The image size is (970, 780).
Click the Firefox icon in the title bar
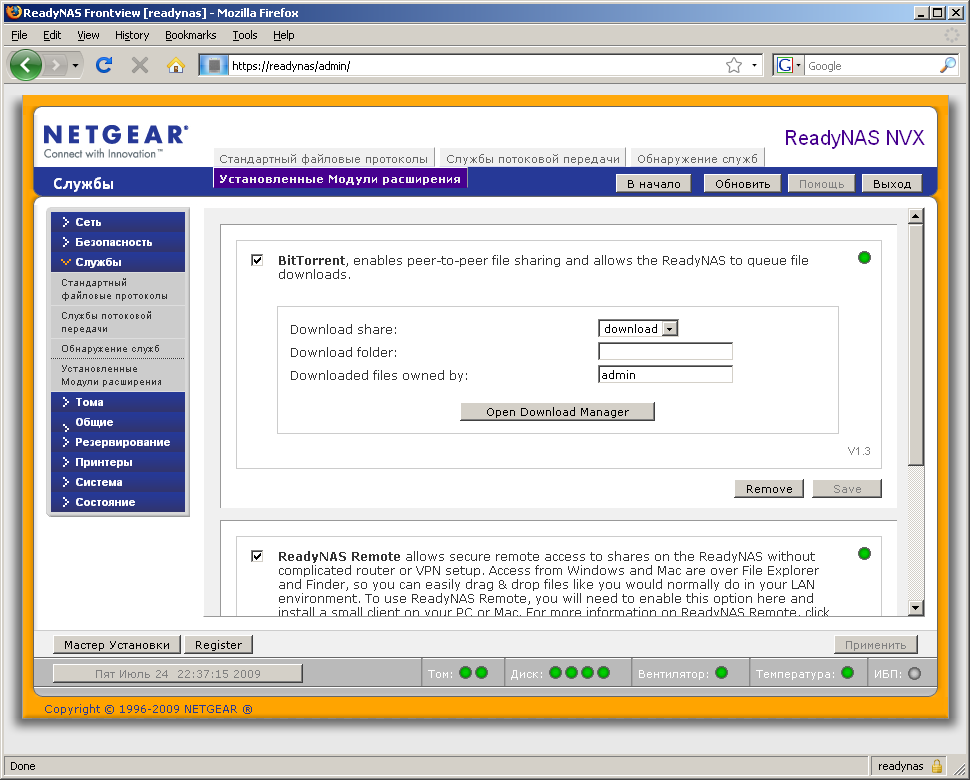(13, 12)
